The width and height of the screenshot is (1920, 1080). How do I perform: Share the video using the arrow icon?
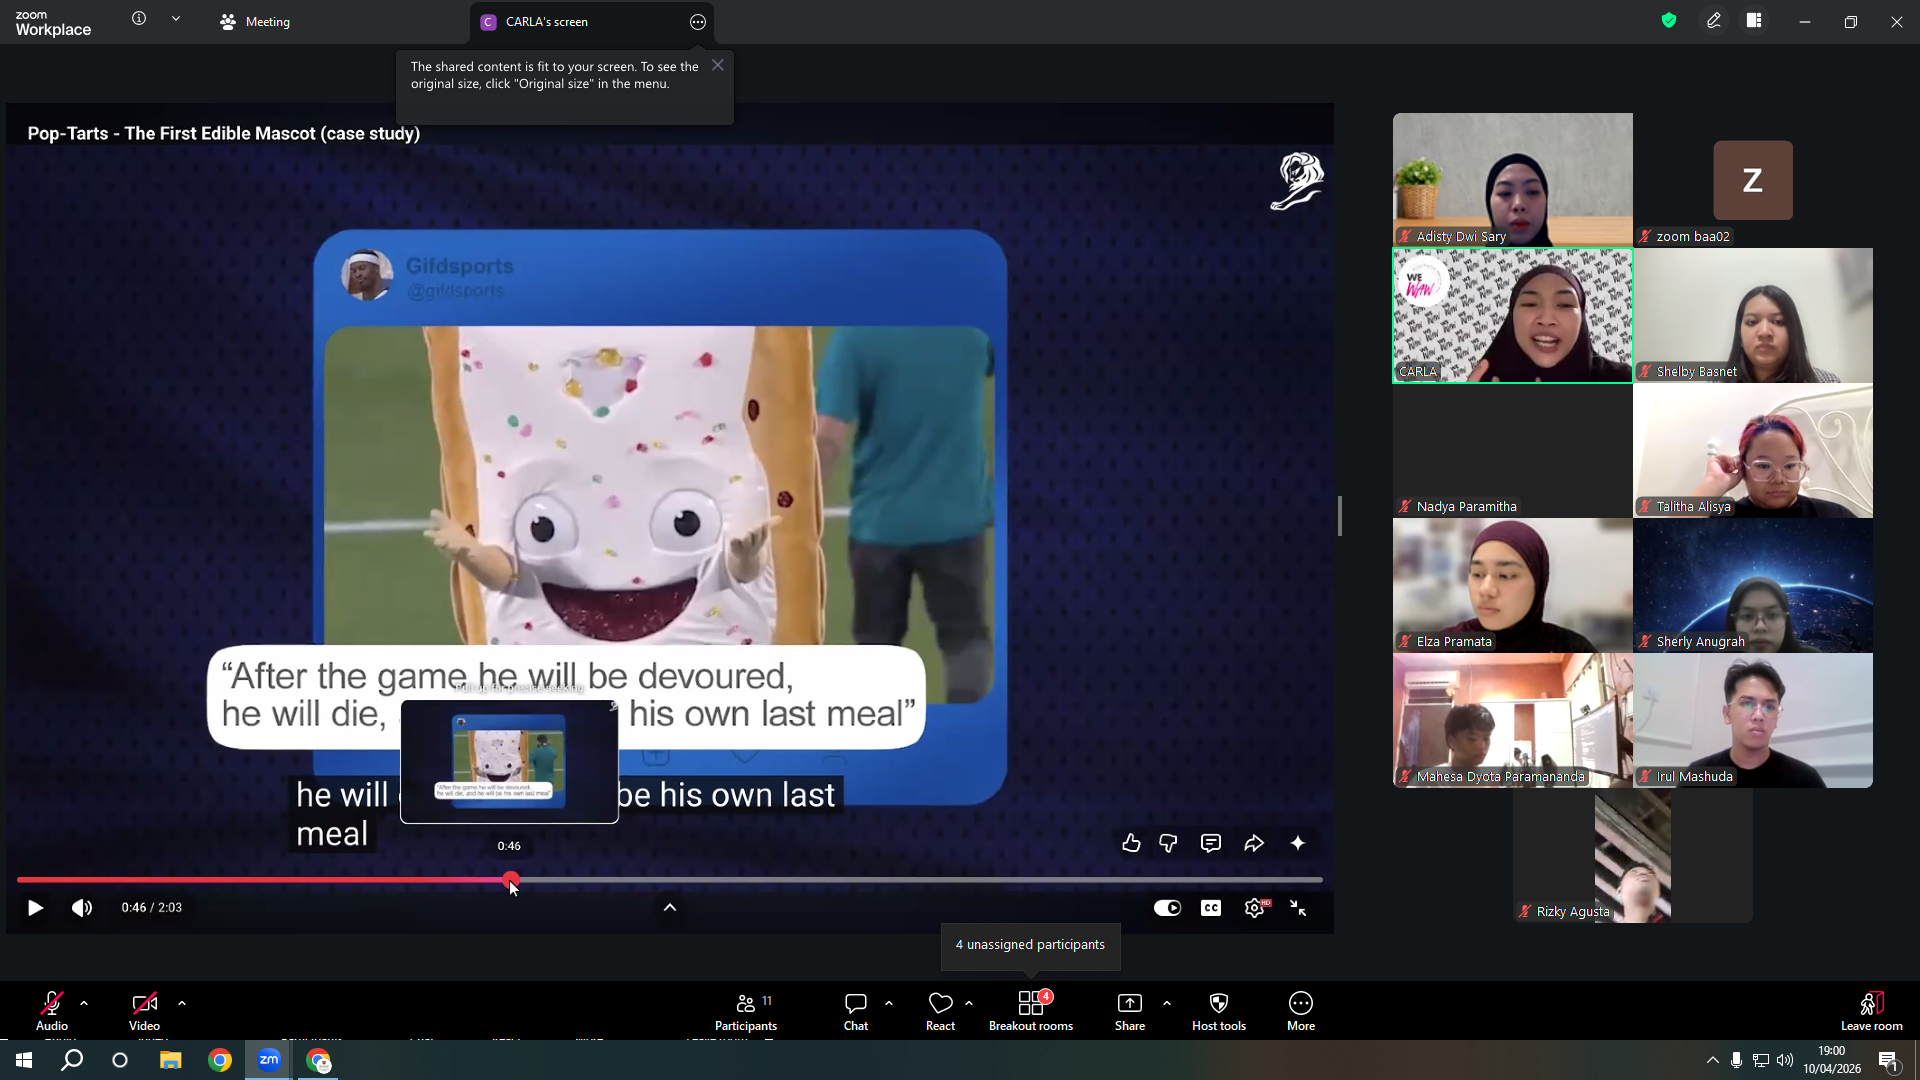1254,843
